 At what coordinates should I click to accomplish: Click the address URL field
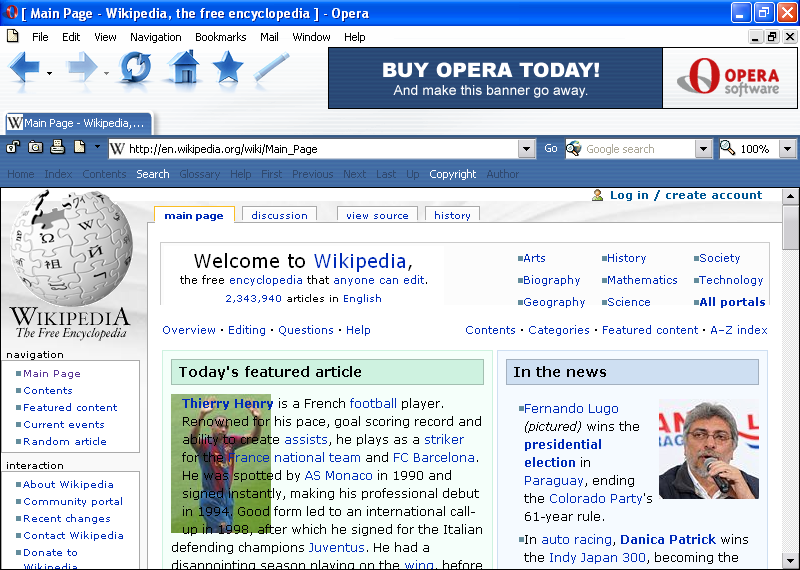coord(322,149)
